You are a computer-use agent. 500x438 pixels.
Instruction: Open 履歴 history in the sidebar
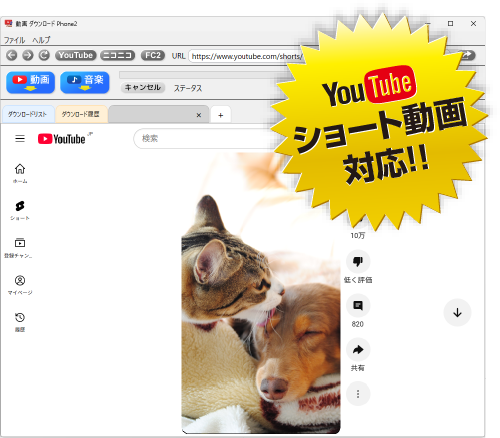click(20, 322)
